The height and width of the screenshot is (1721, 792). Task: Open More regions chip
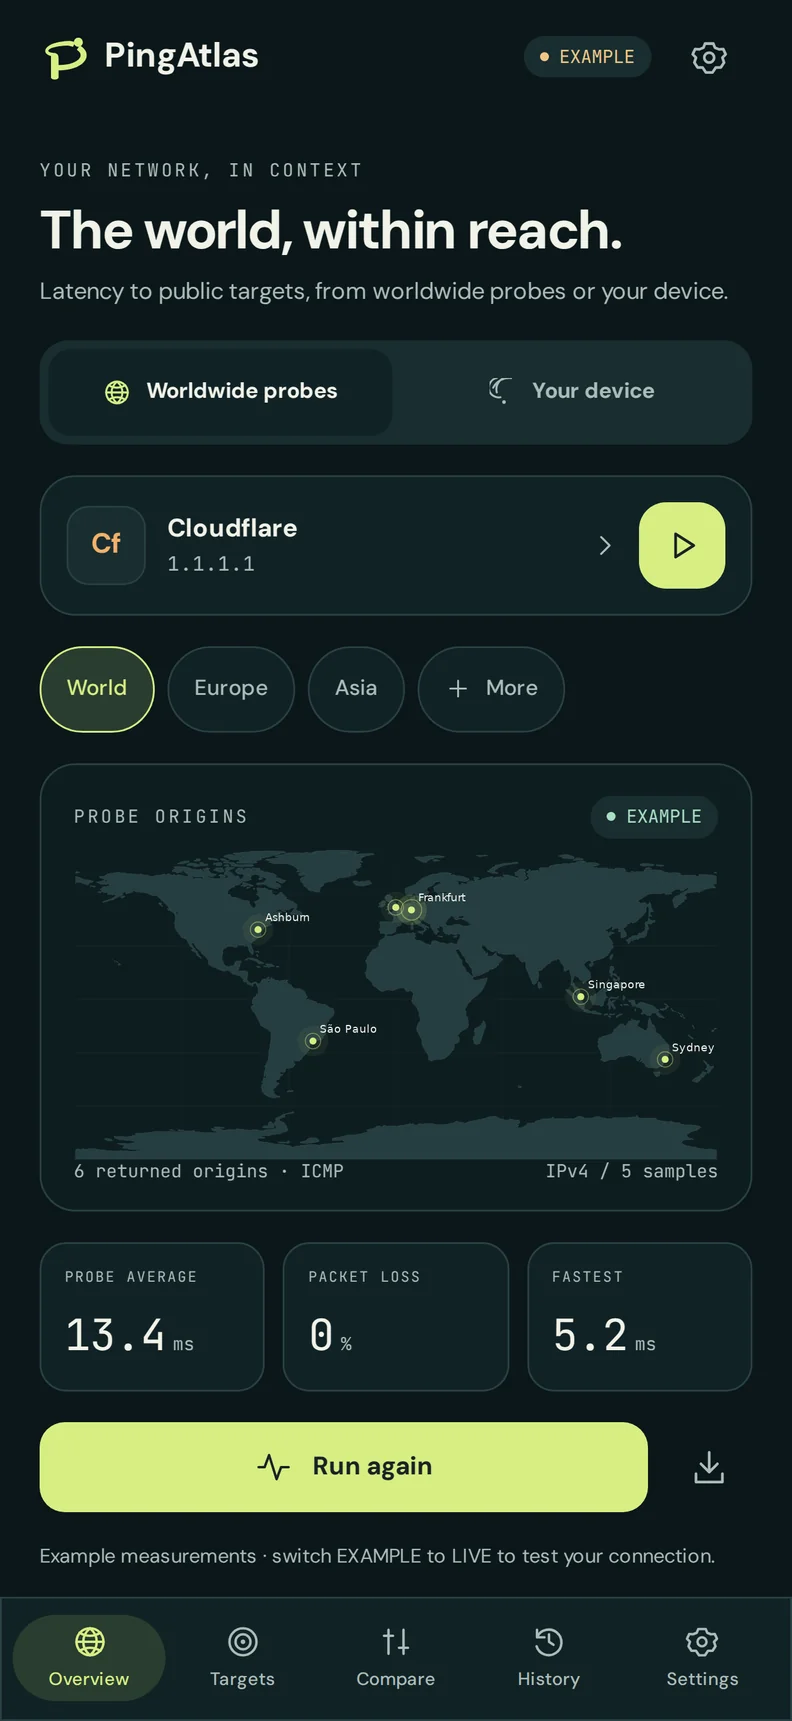(x=491, y=689)
